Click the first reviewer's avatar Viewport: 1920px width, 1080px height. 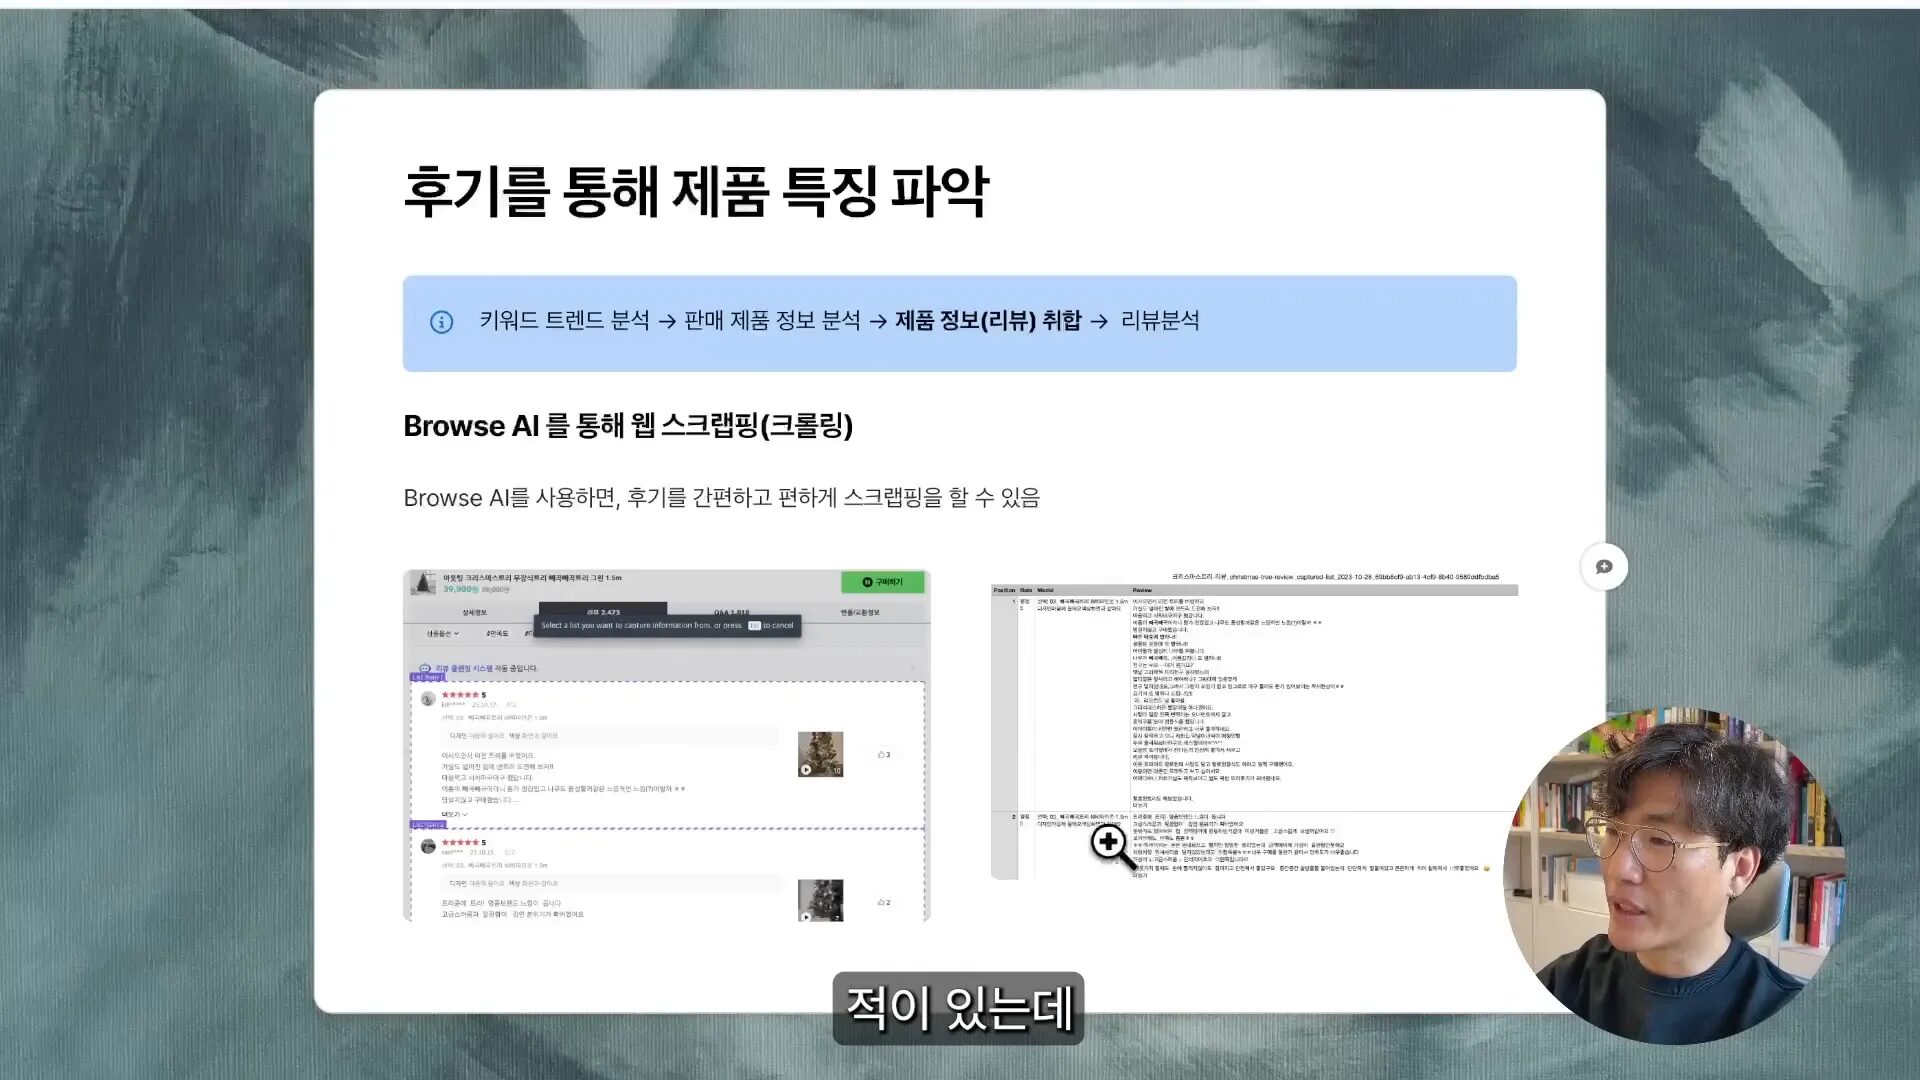point(428,699)
